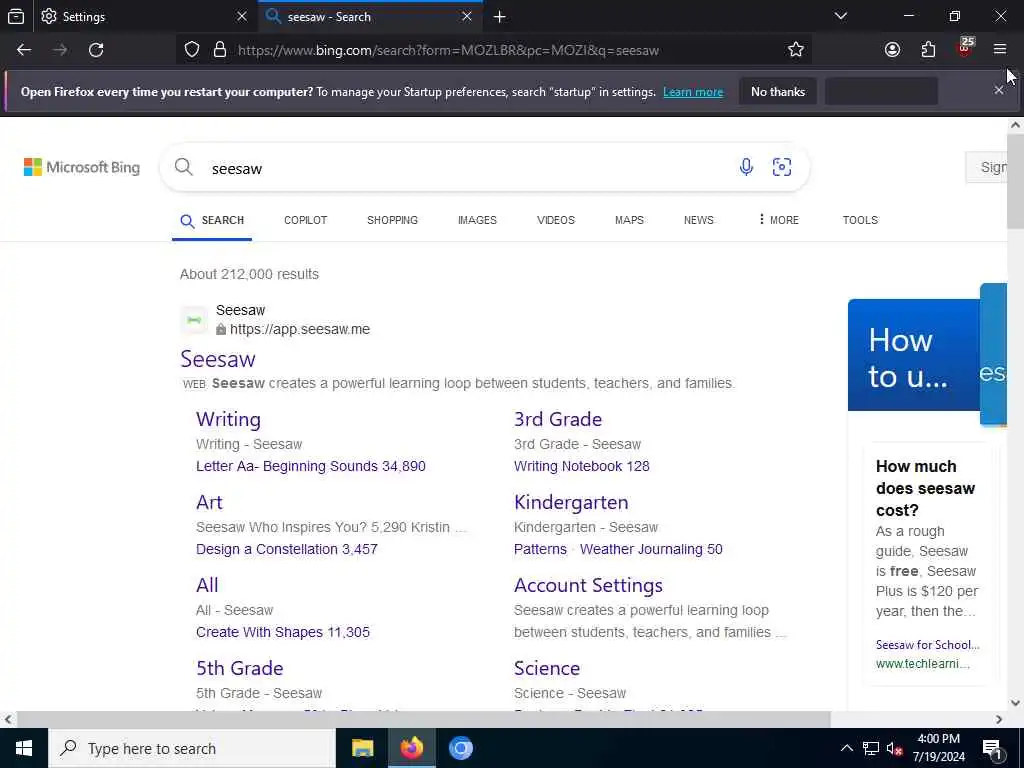Select the VIDEOS search tab
Image resolution: width=1024 pixels, height=768 pixels.
pos(556,220)
